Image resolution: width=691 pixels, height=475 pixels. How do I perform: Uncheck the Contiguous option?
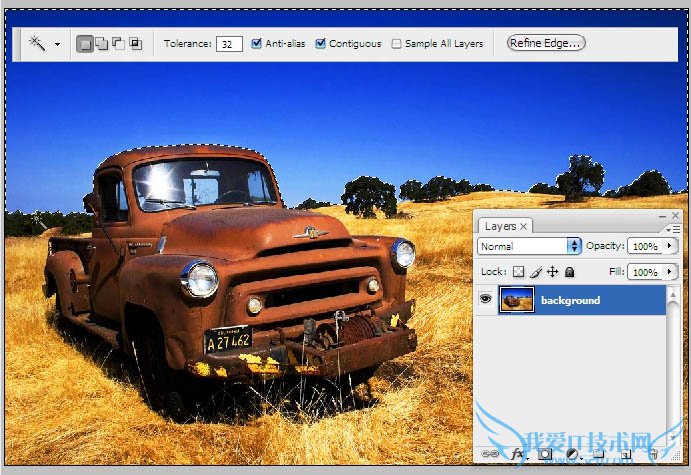(x=321, y=44)
